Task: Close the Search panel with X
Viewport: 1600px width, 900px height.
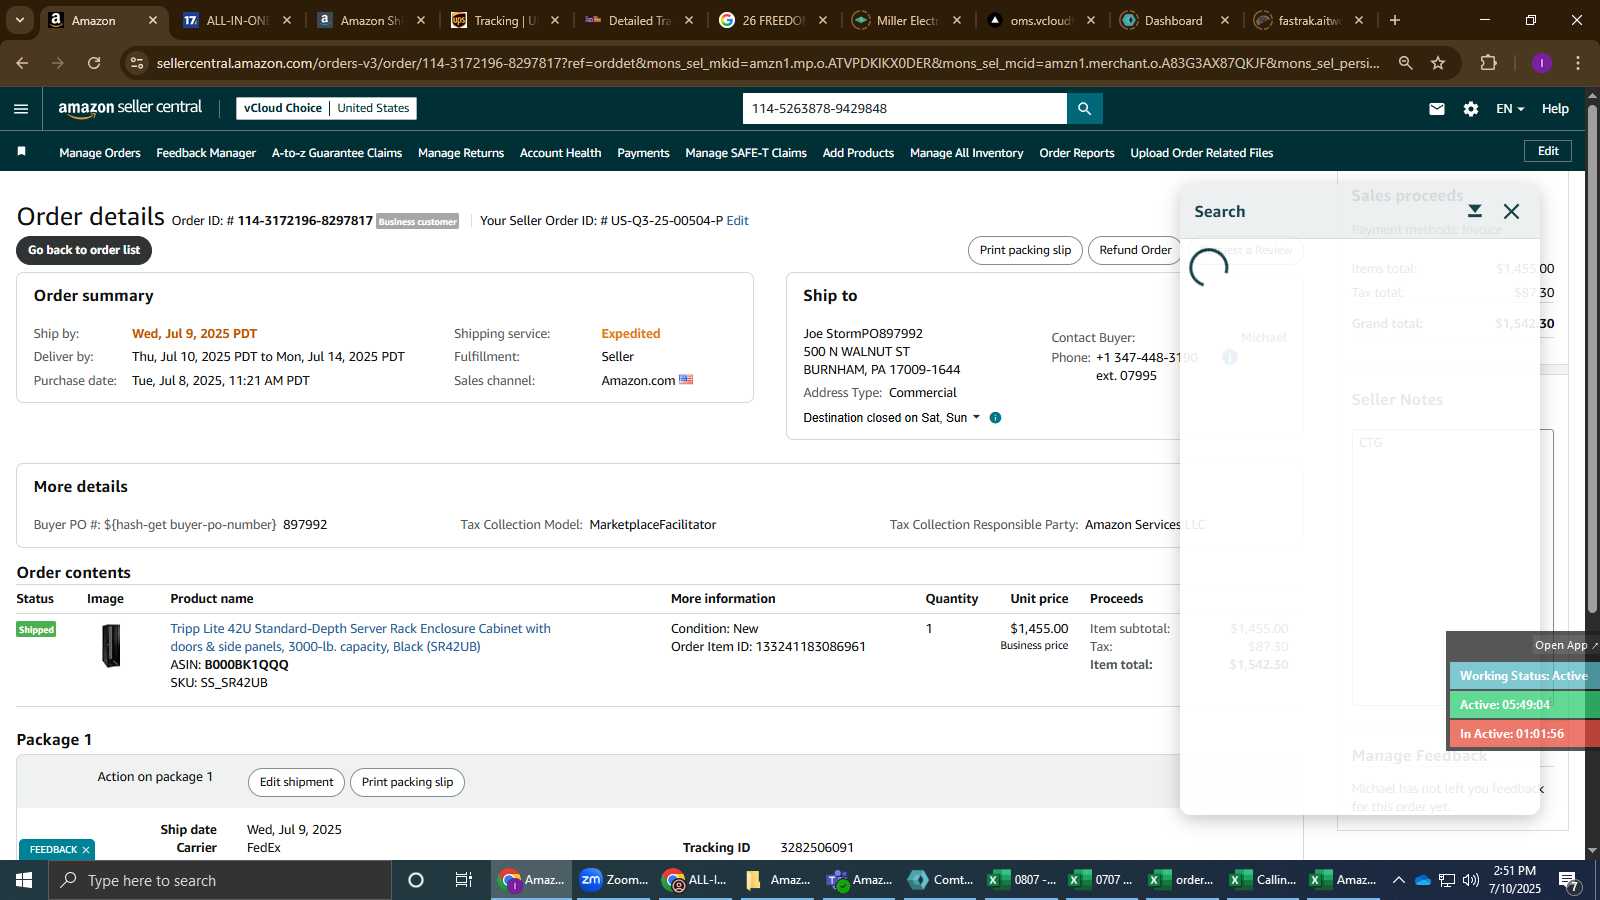Action: point(1511,211)
